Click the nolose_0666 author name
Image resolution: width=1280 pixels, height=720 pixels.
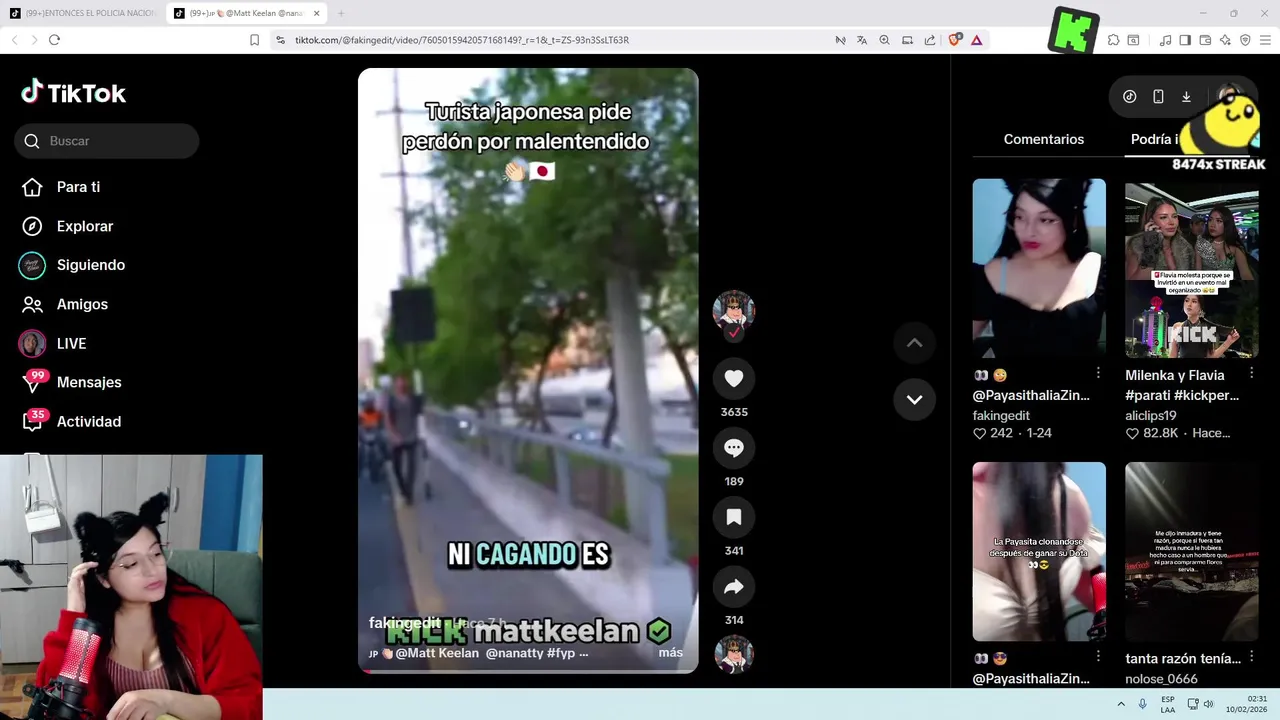1162,679
